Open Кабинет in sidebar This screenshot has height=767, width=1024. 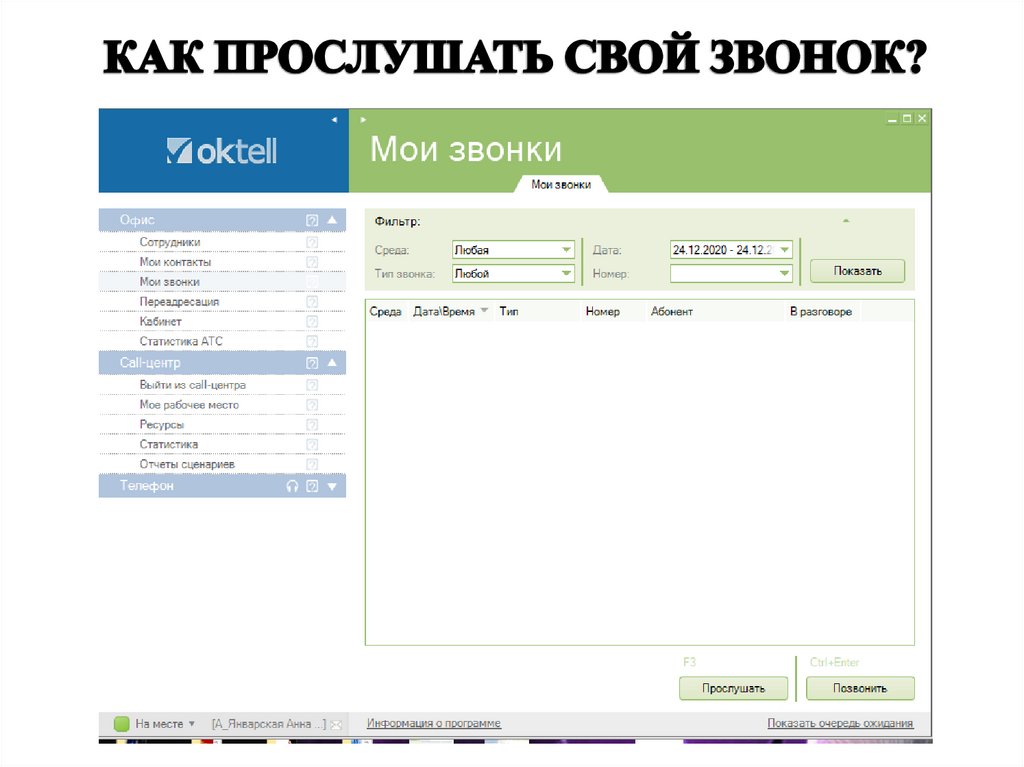tap(161, 321)
